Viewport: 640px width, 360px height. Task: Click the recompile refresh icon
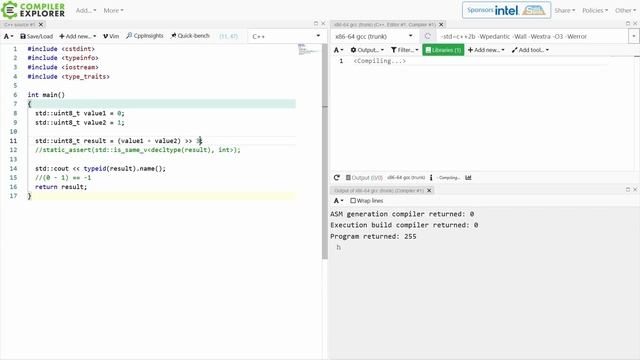pos(336,178)
